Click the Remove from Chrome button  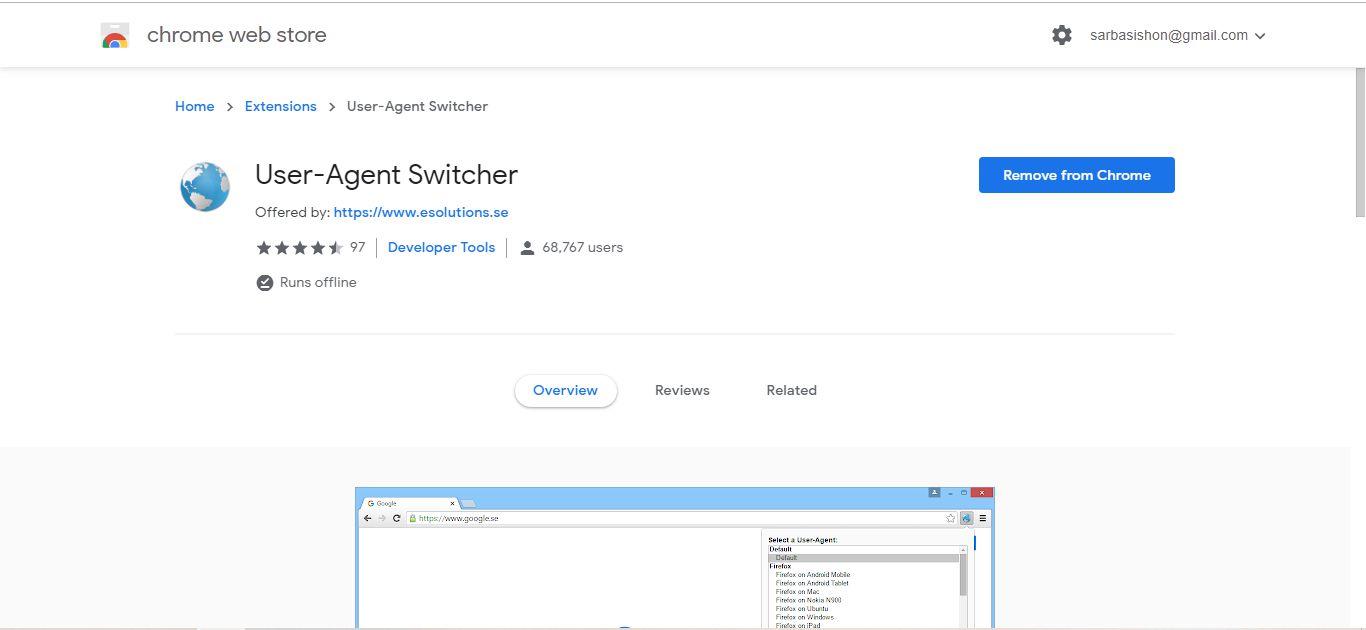pos(1077,175)
